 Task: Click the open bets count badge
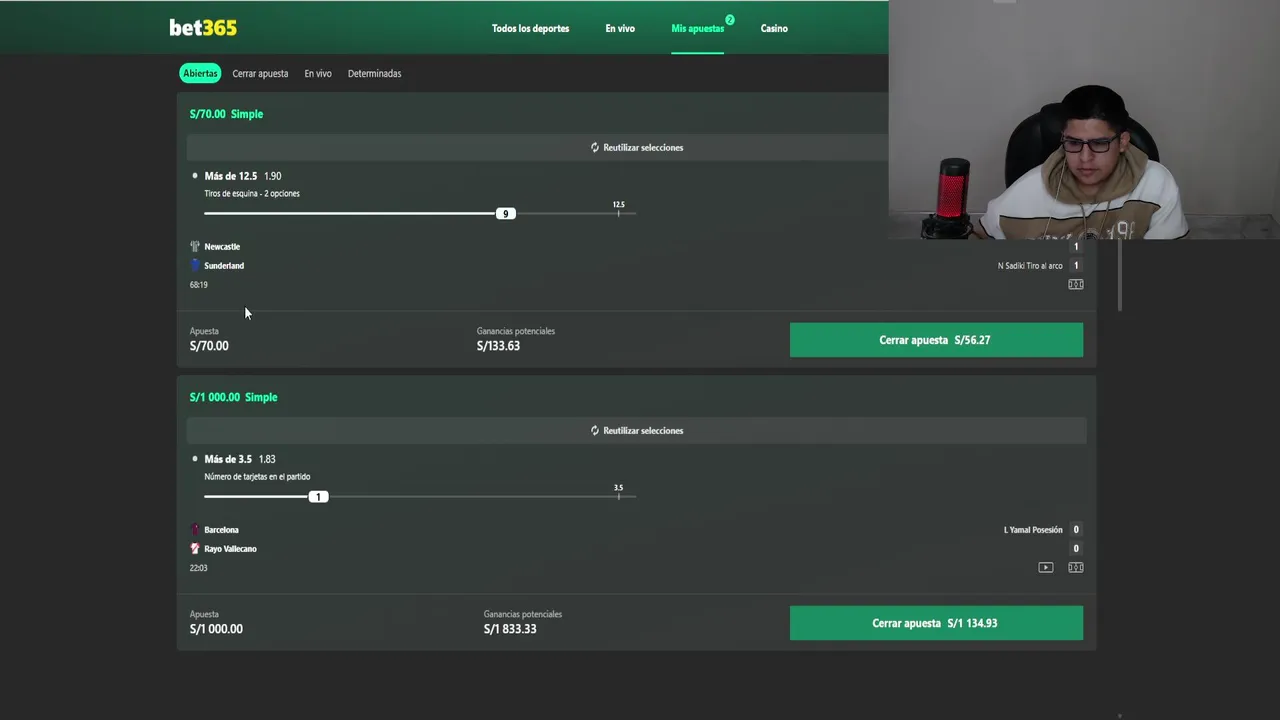point(729,20)
